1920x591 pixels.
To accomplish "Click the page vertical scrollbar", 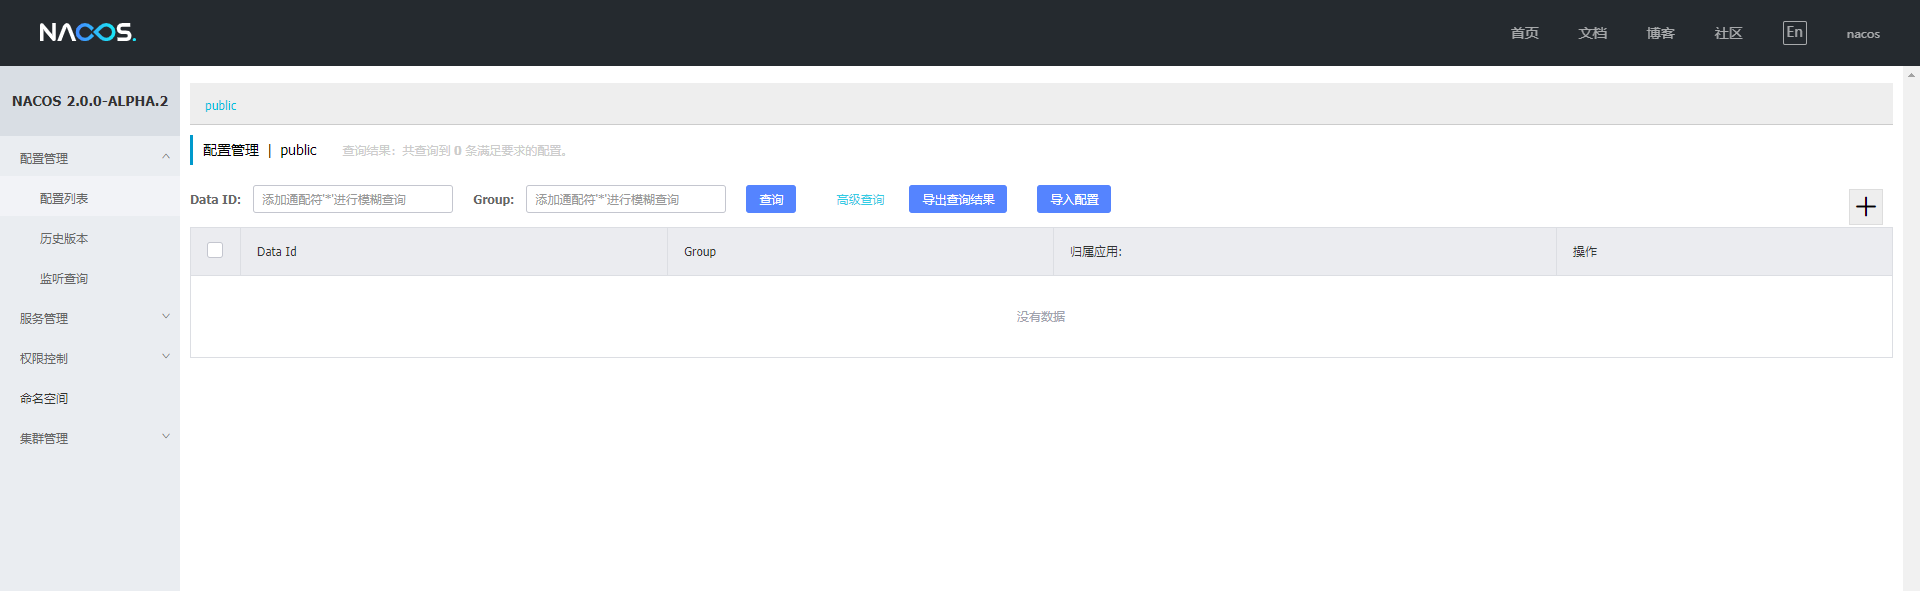I will coord(1911,328).
